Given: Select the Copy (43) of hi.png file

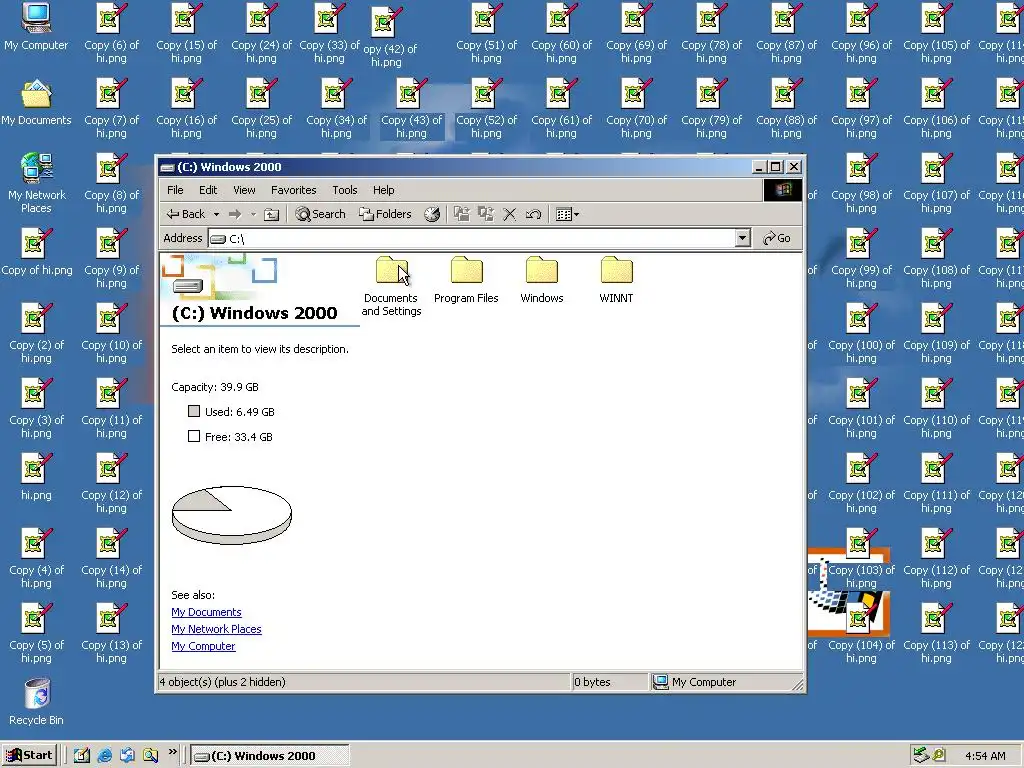Looking at the screenshot, I should [x=411, y=108].
